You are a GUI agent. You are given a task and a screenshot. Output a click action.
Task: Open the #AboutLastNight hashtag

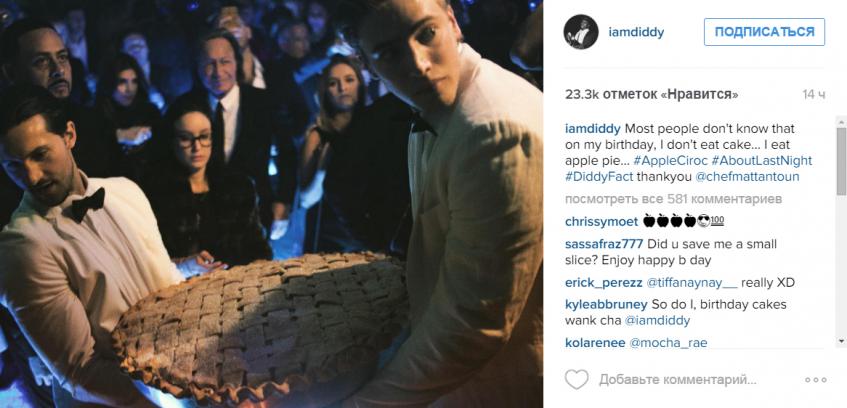coord(763,161)
